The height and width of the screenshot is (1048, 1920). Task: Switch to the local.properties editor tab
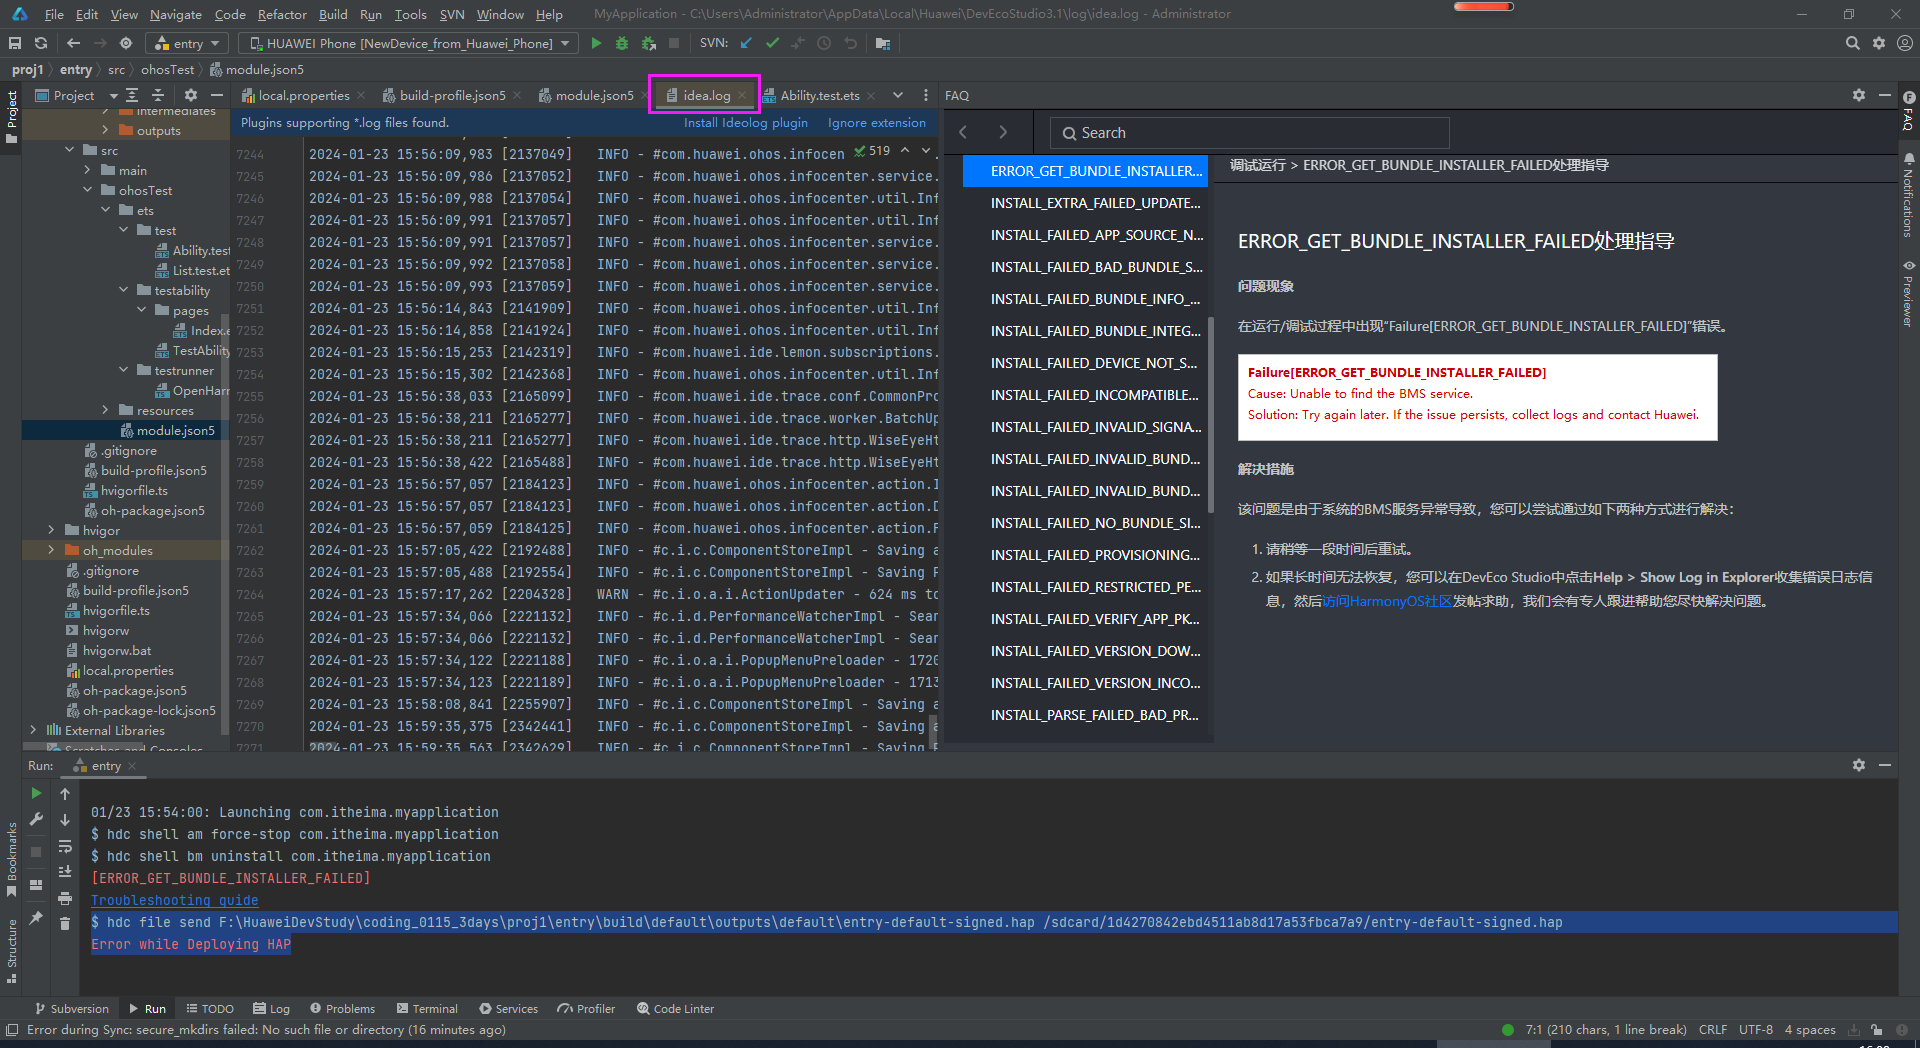coord(304,95)
